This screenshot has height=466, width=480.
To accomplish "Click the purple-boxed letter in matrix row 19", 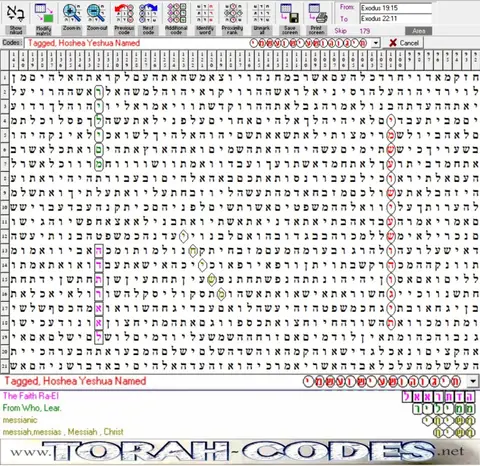I will (x=98, y=337).
